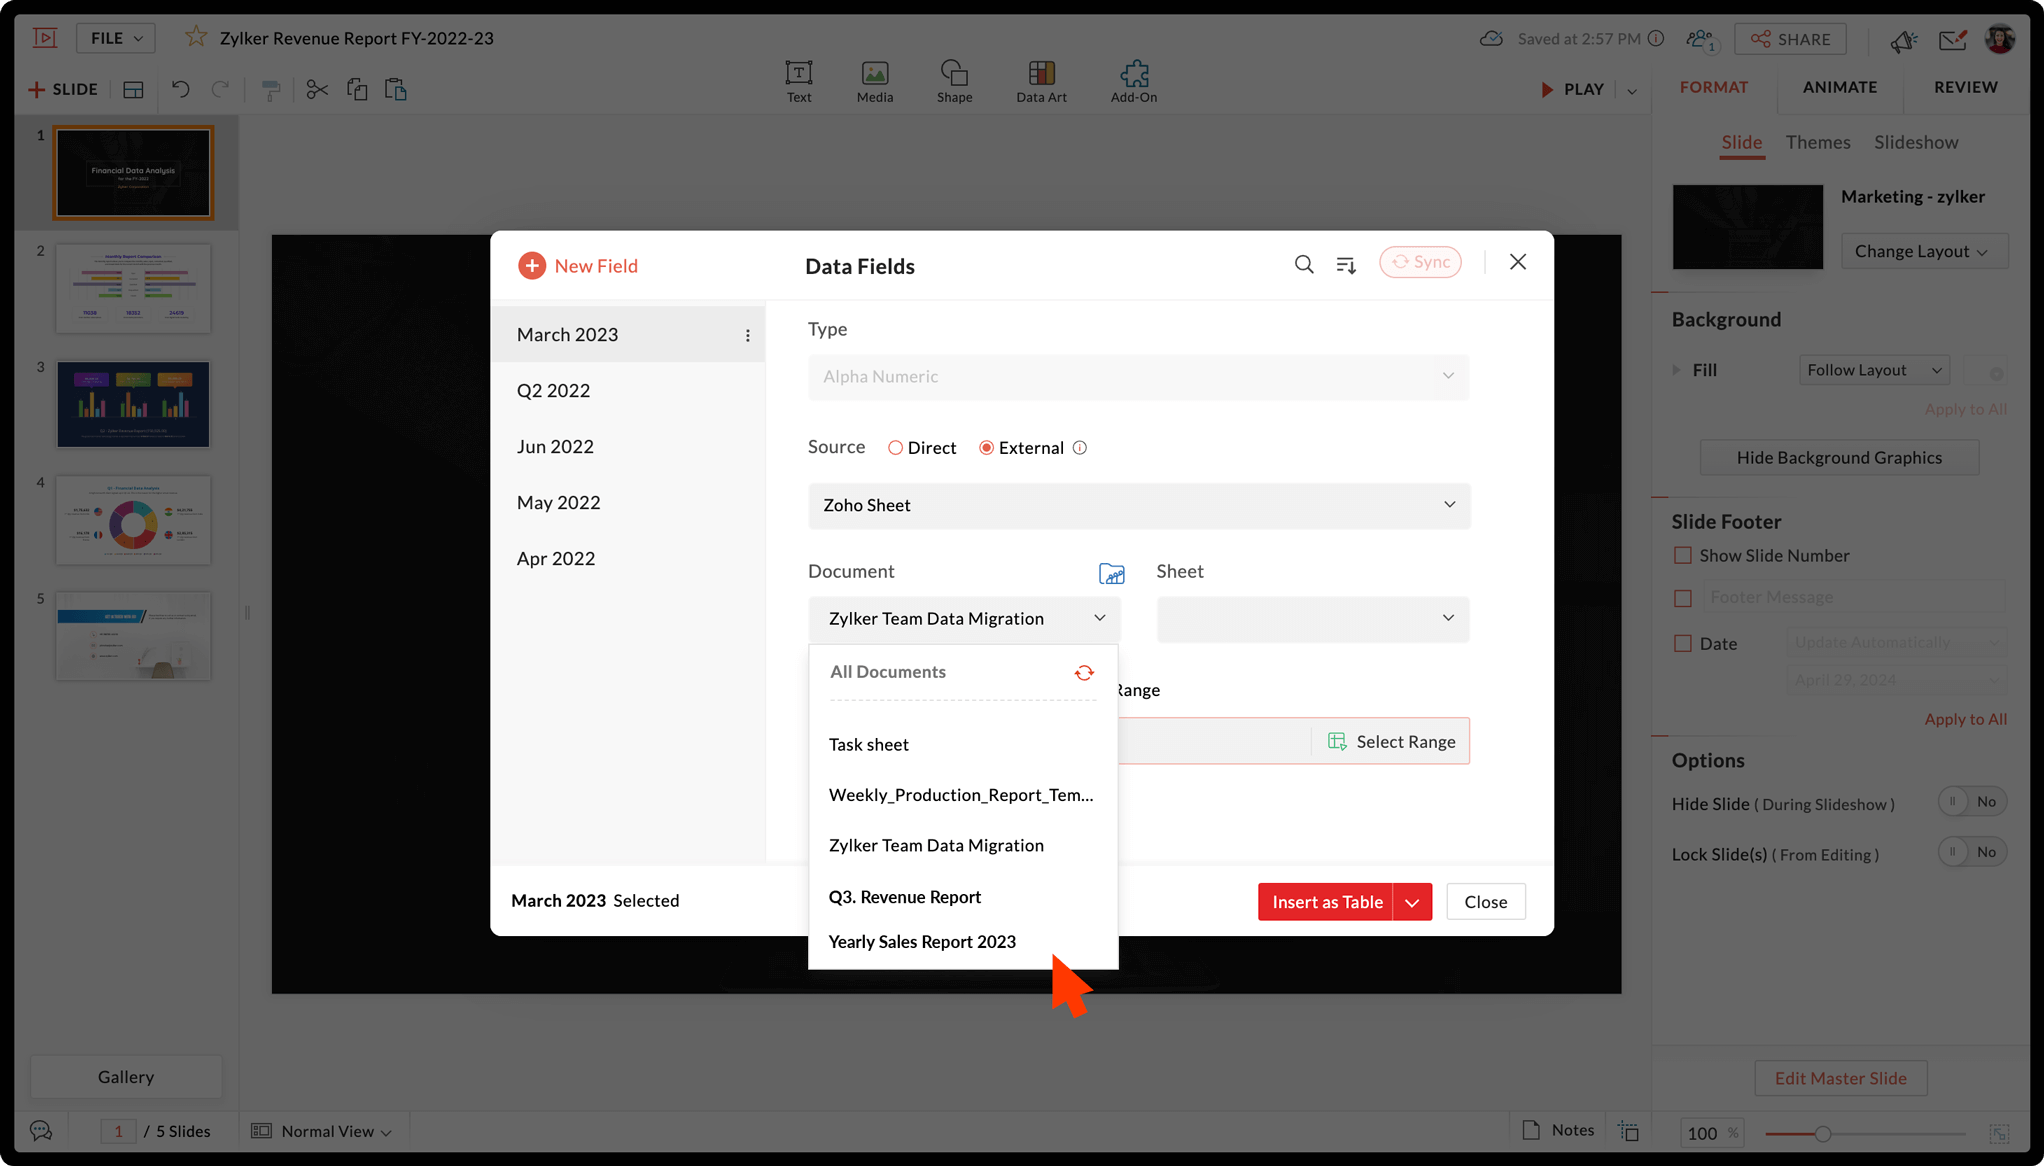This screenshot has height=1166, width=2044.
Task: Expand the Type Alpha Numeric dropdown
Action: 1138,377
